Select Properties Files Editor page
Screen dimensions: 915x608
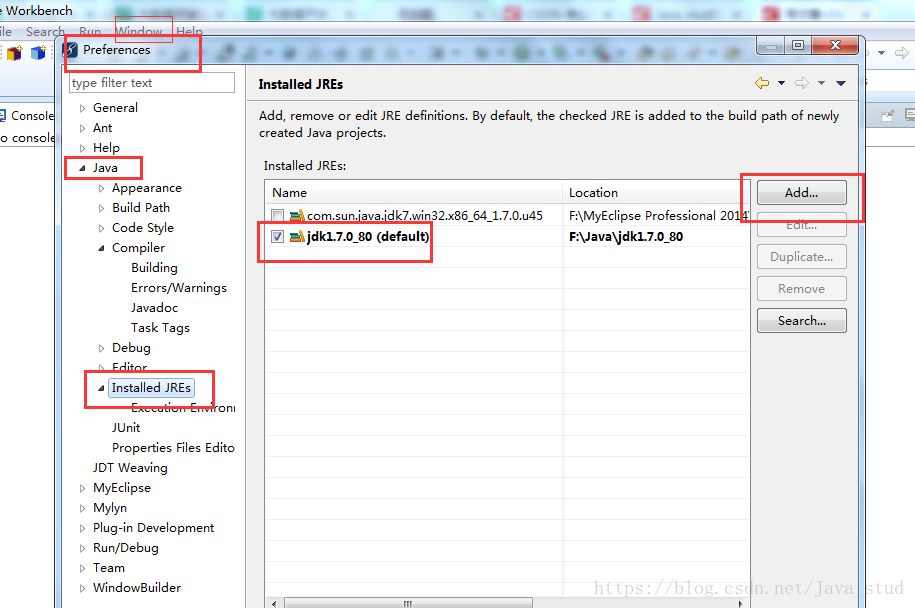(173, 448)
